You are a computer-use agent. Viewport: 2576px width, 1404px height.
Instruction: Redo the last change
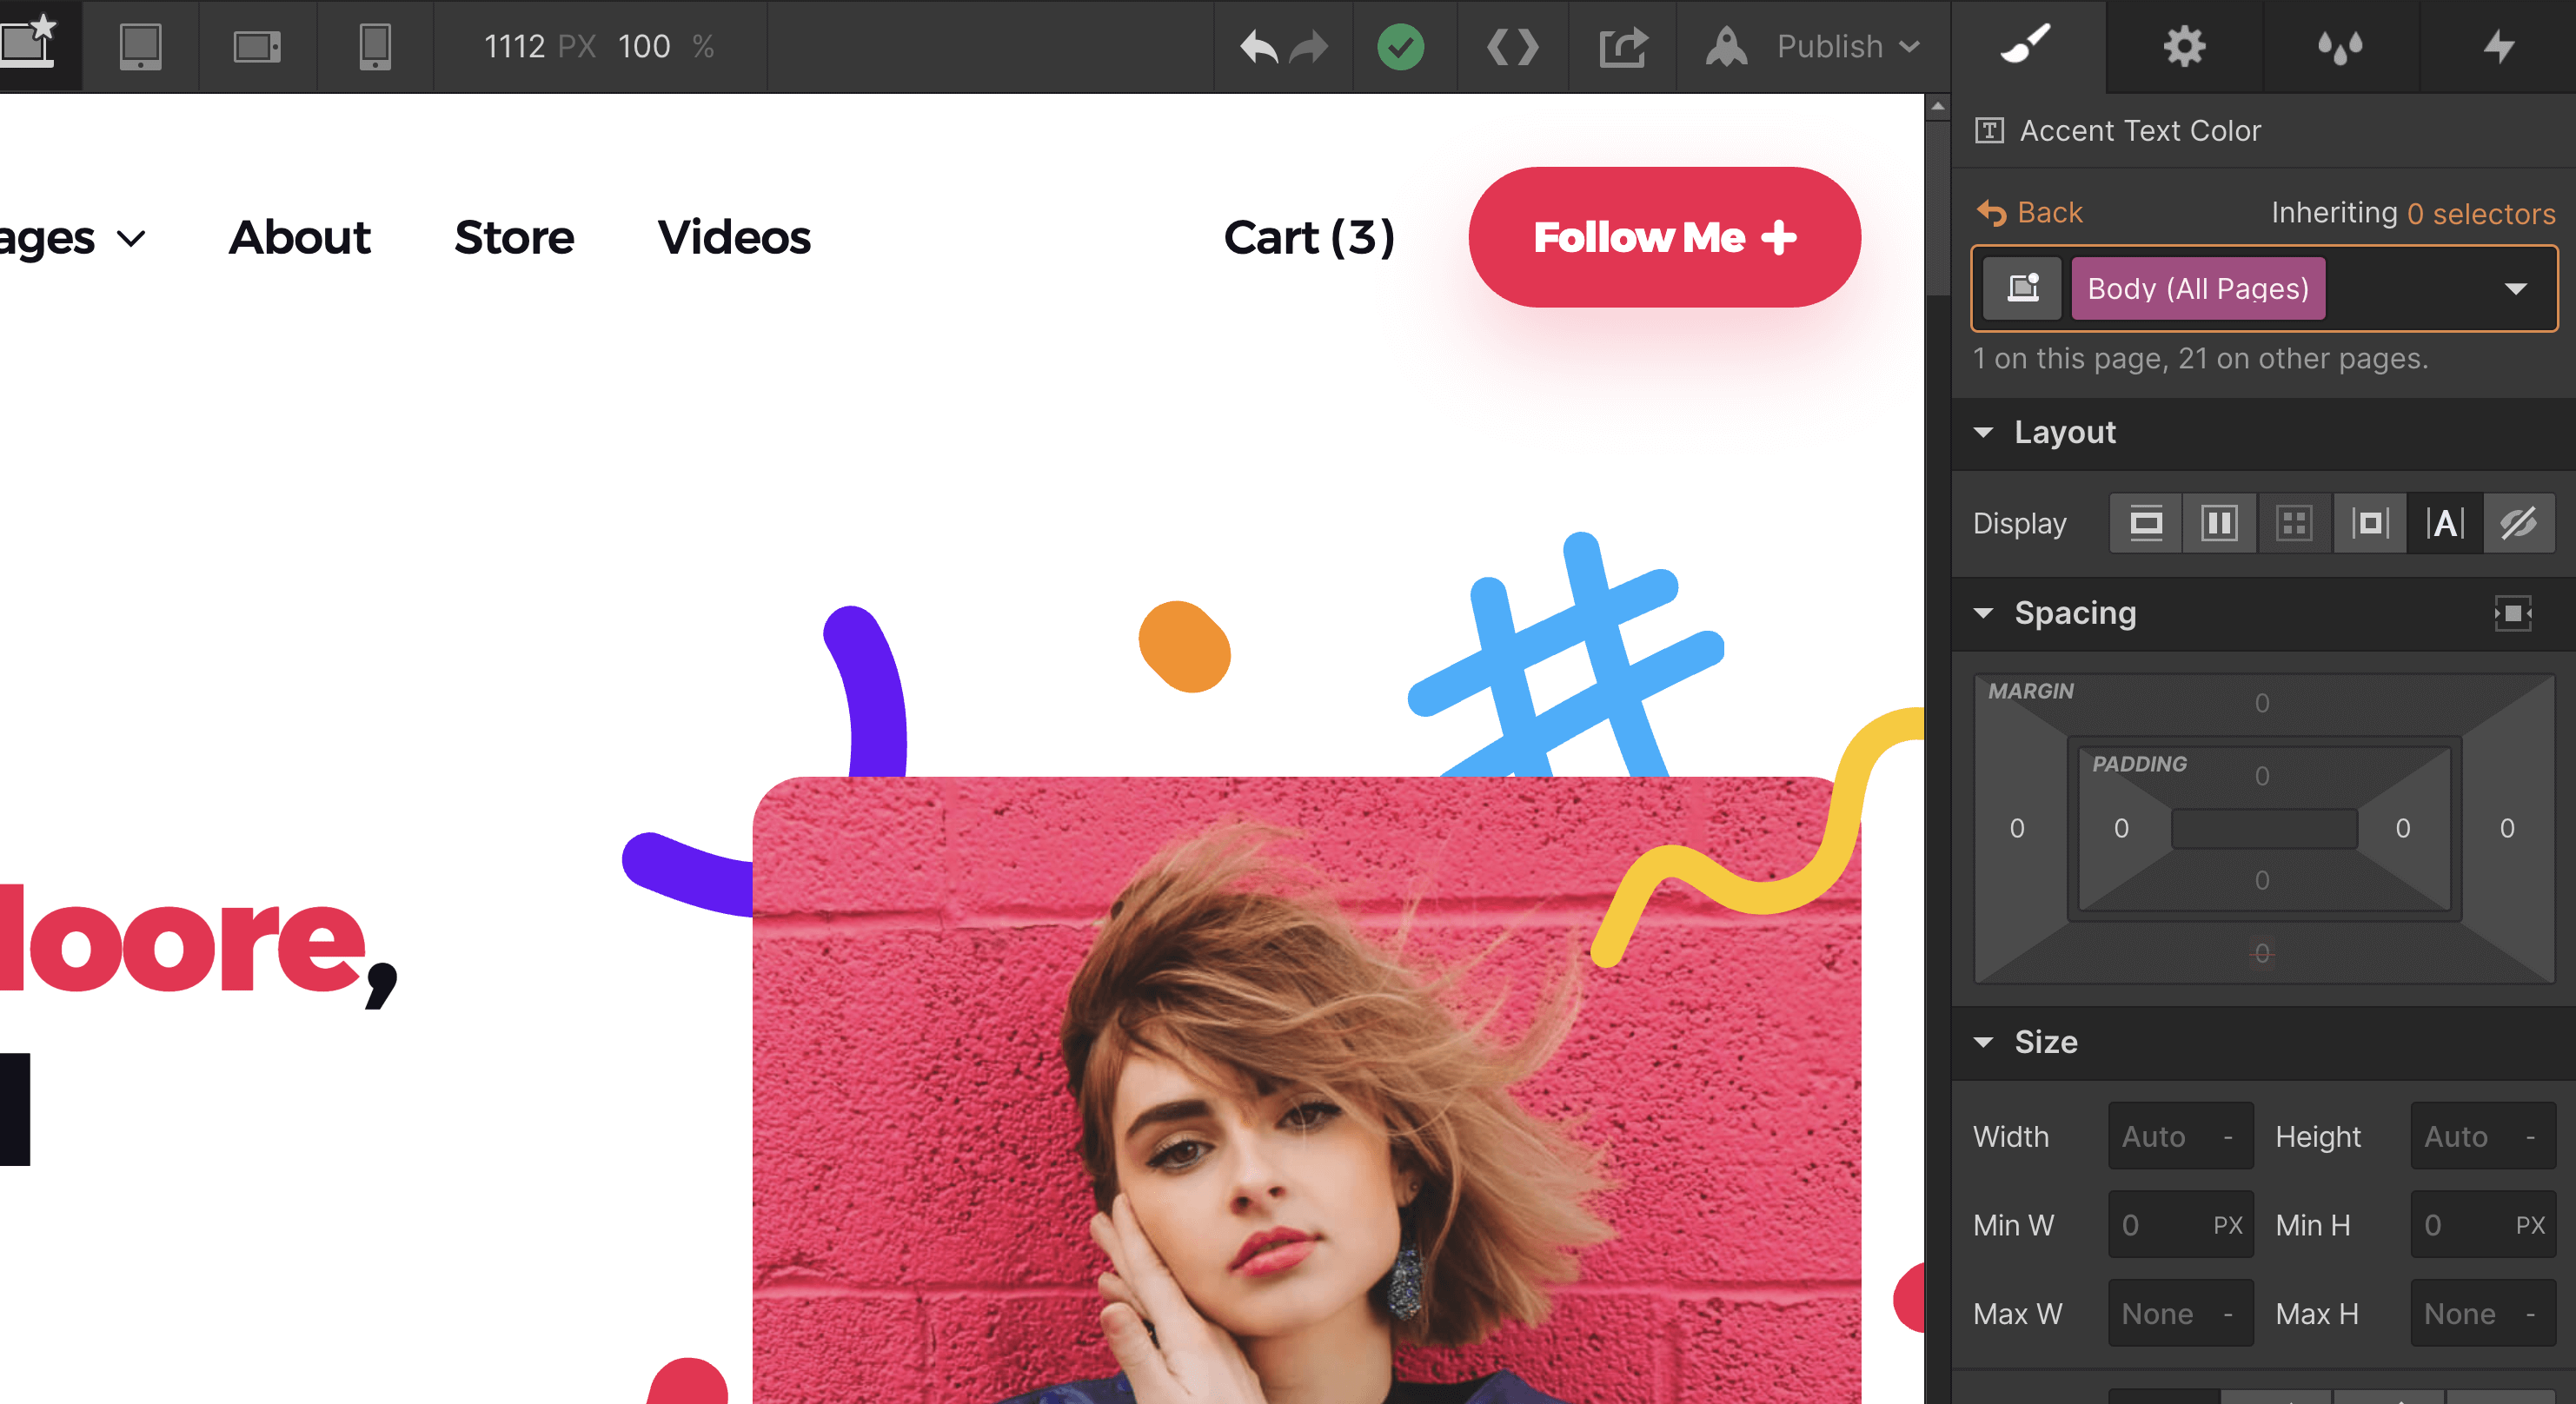1308,46
